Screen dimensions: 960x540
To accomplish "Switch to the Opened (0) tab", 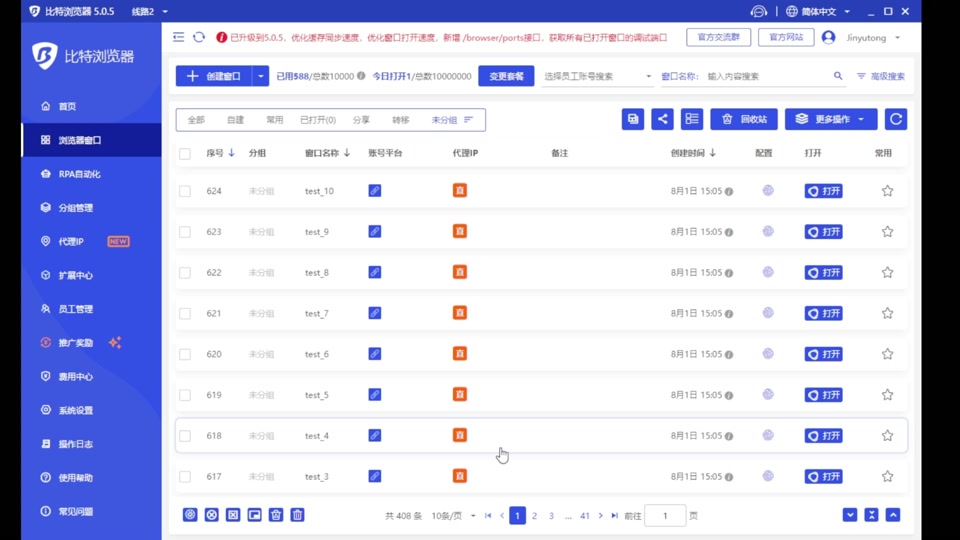I will tap(318, 120).
